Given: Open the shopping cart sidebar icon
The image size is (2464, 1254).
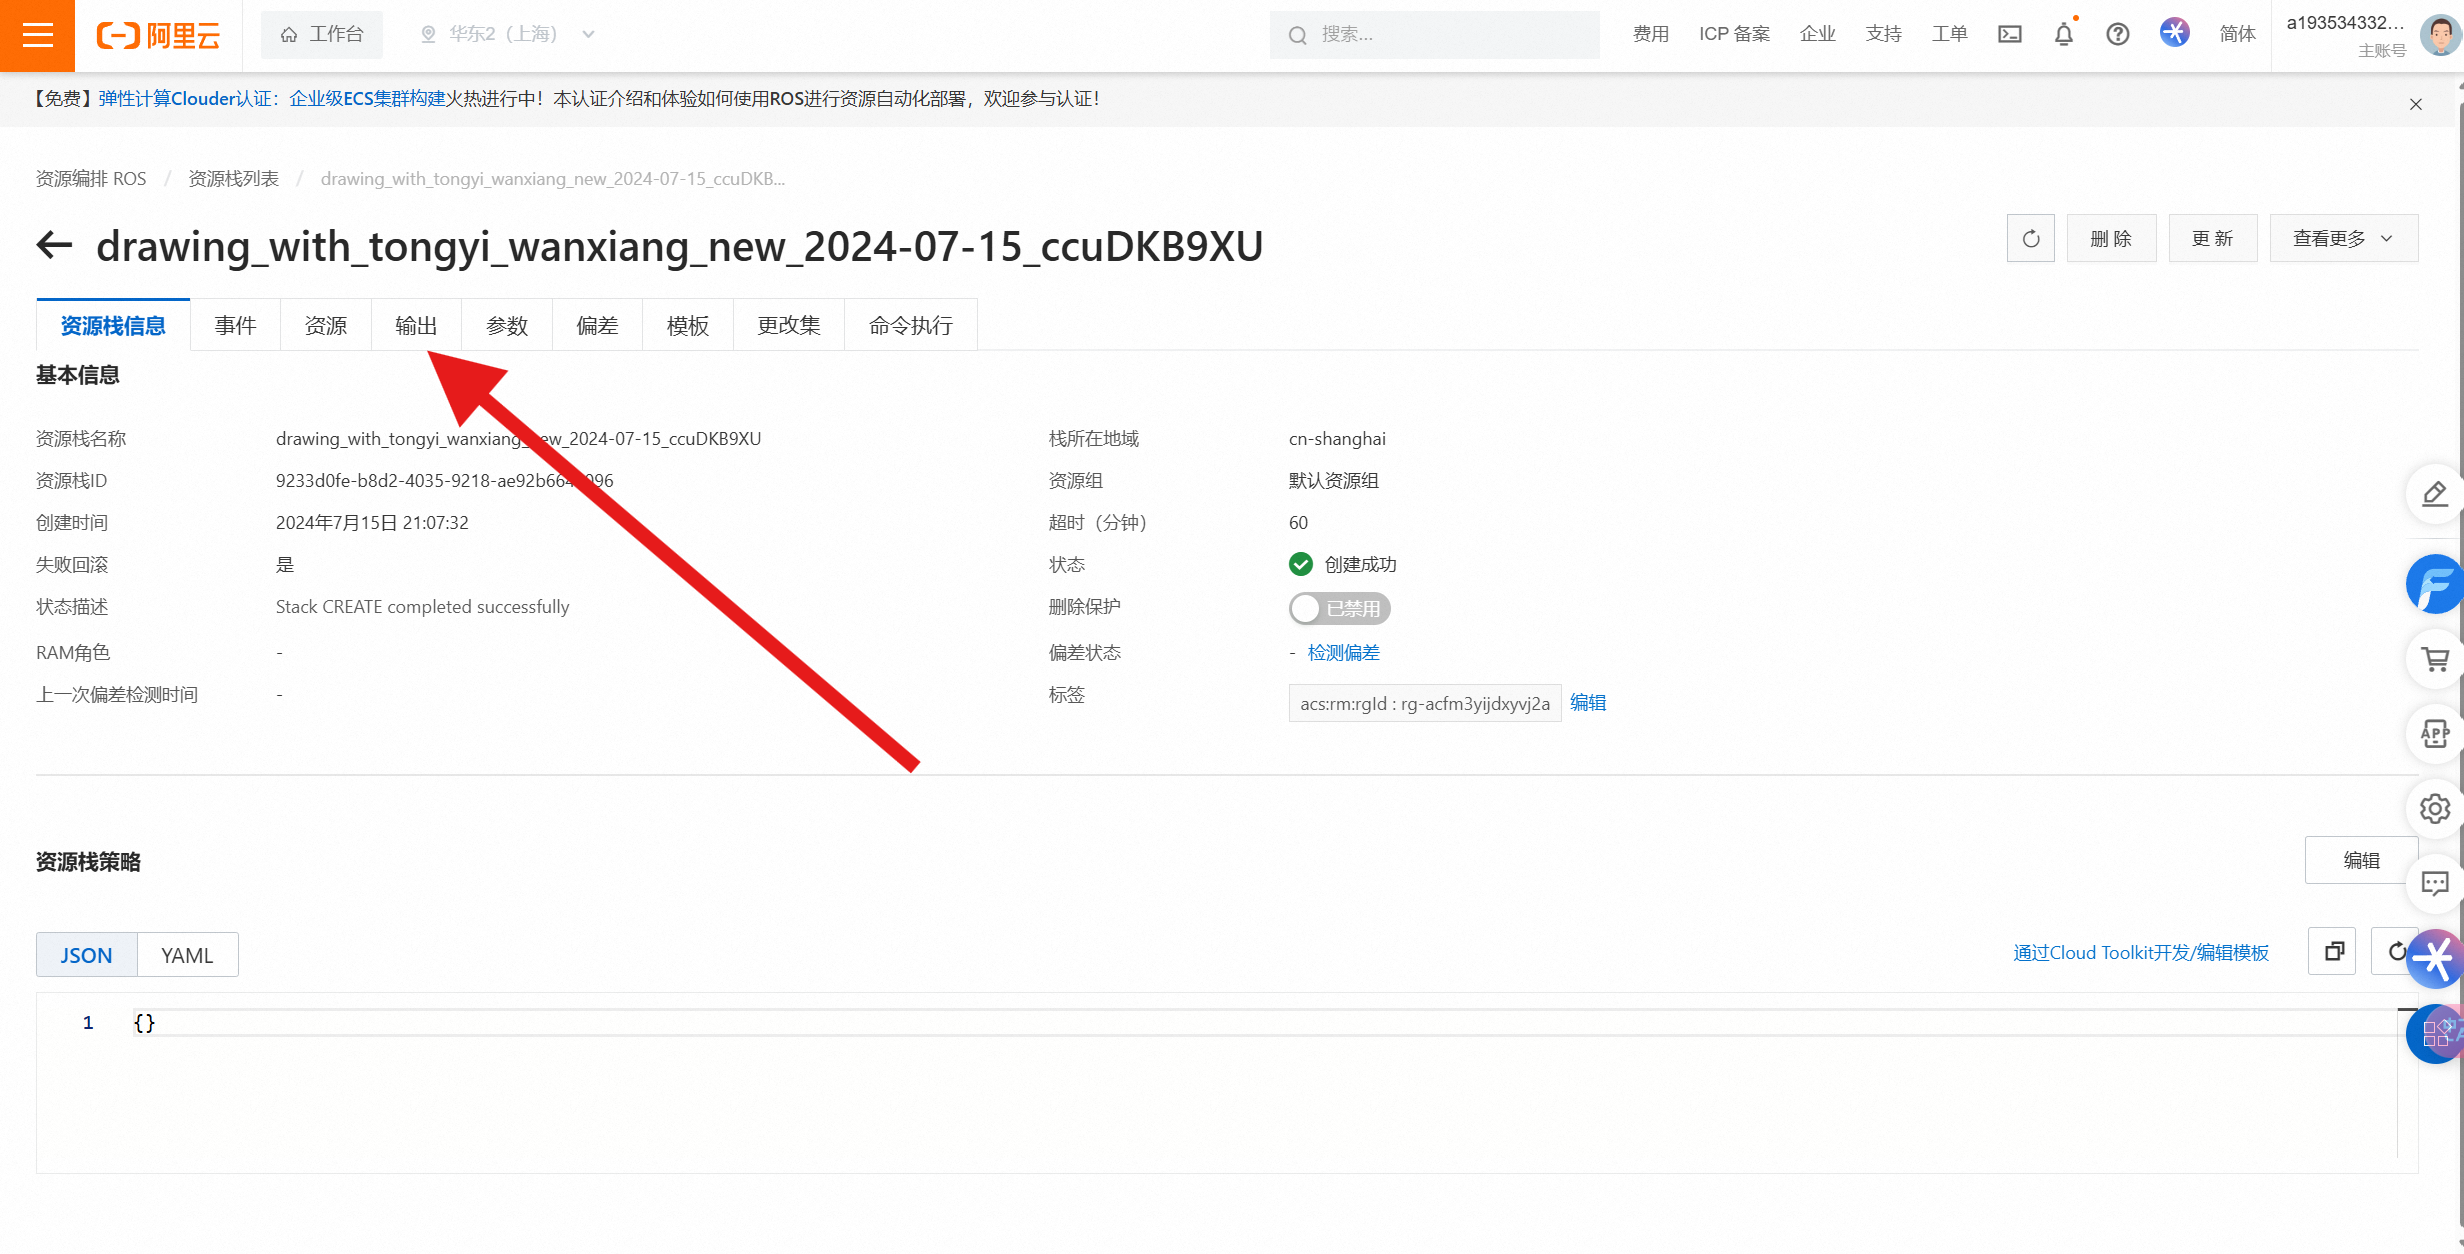Looking at the screenshot, I should (2435, 660).
